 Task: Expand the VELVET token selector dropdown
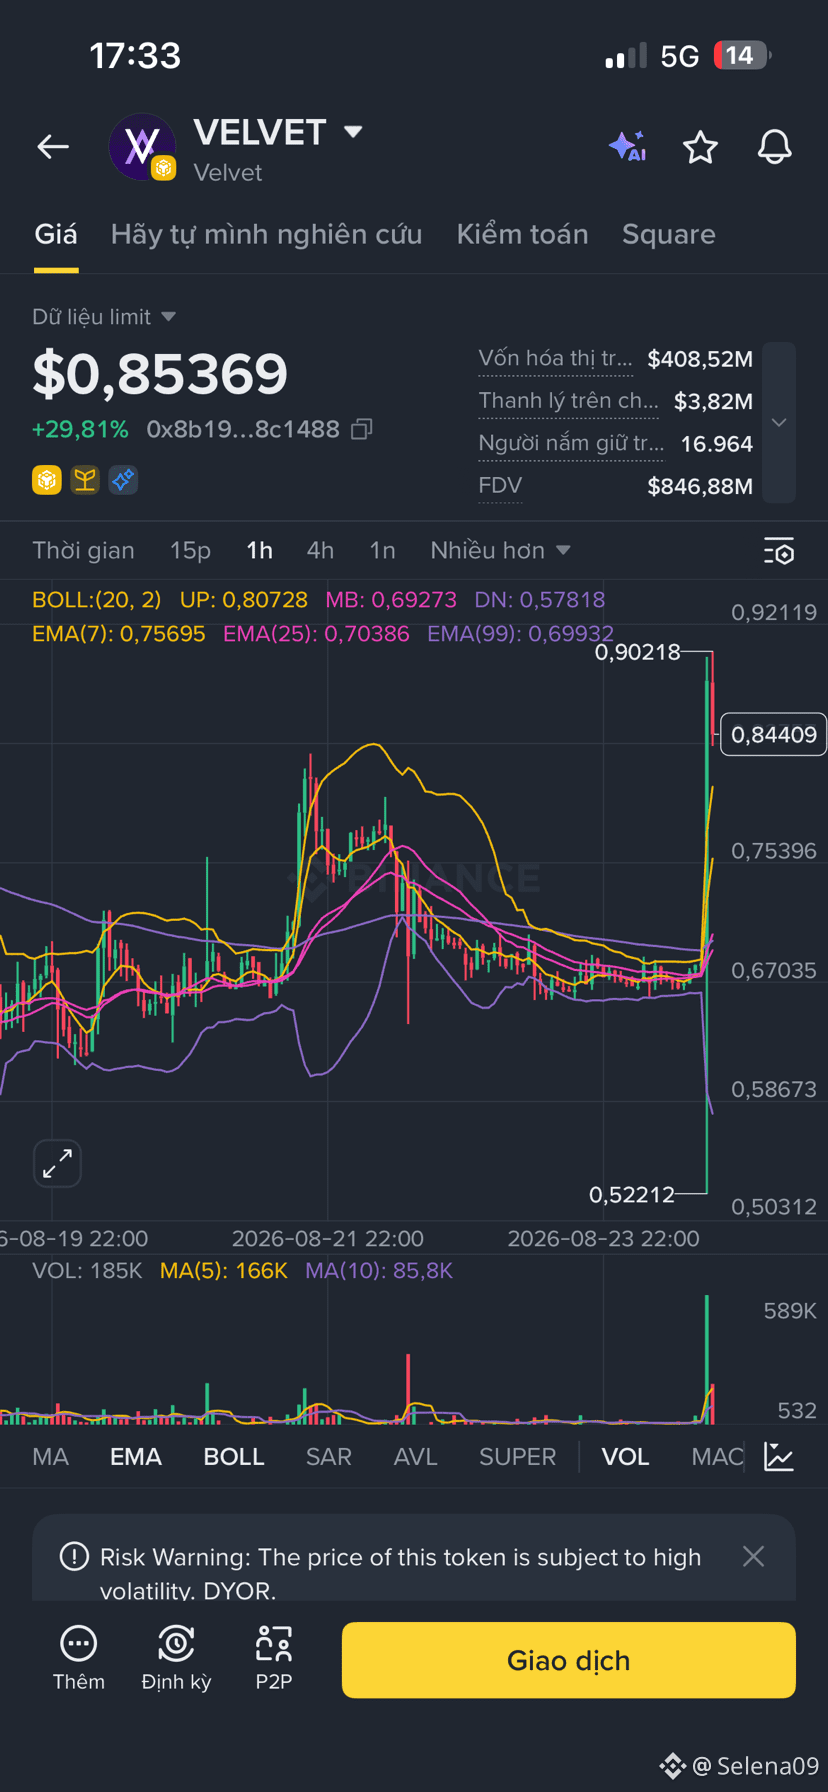[x=353, y=131]
